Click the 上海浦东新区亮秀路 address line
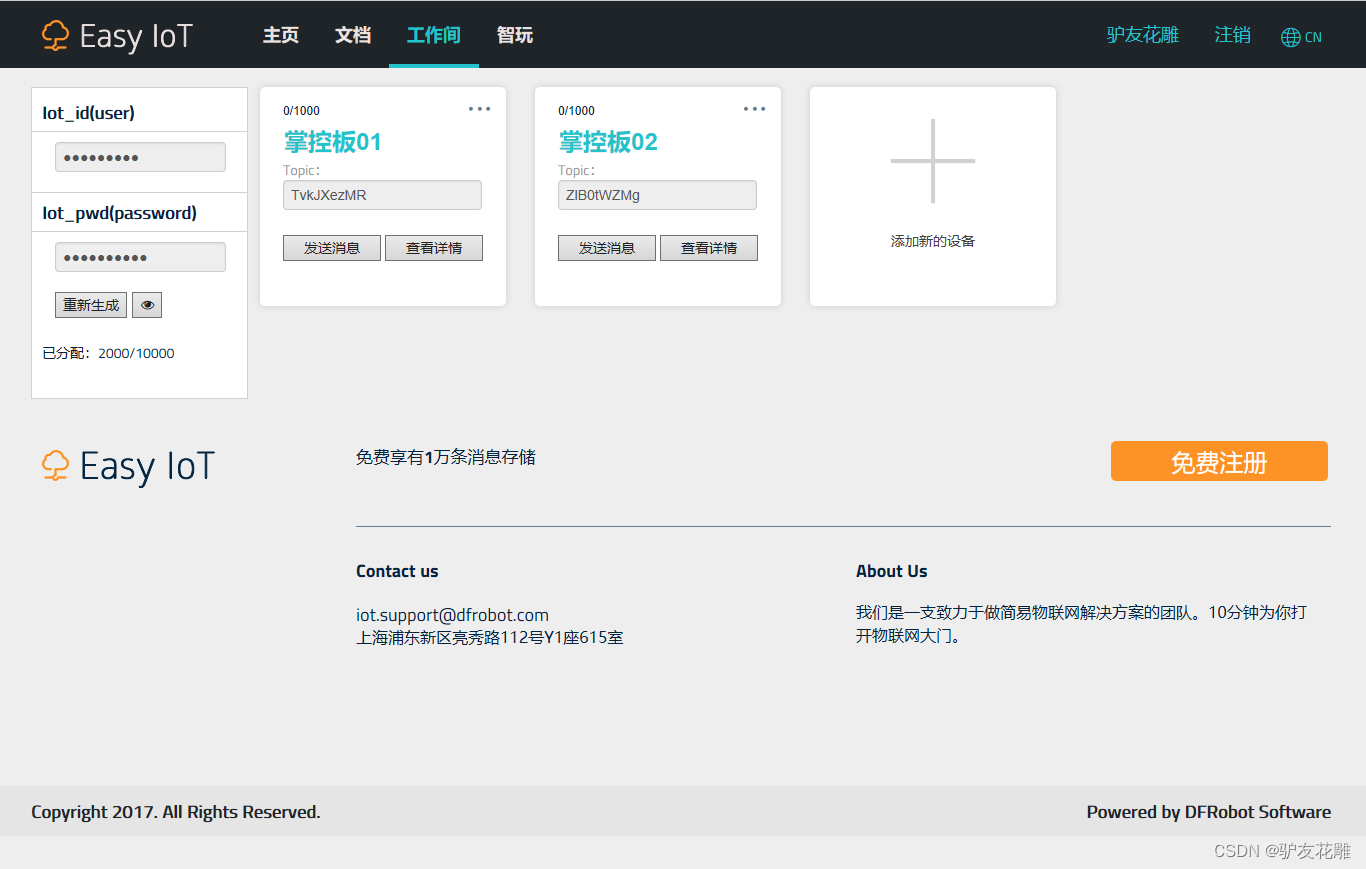1366x869 pixels. coord(490,637)
